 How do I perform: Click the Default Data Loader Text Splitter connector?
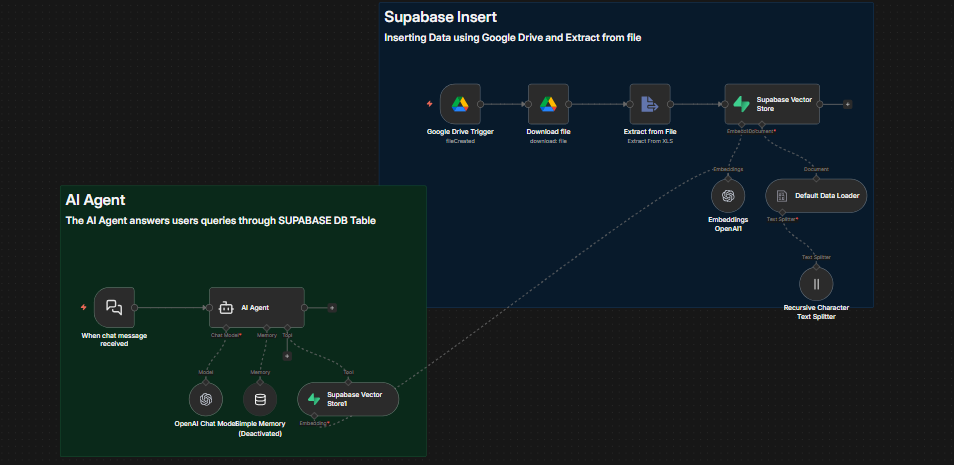(782, 212)
